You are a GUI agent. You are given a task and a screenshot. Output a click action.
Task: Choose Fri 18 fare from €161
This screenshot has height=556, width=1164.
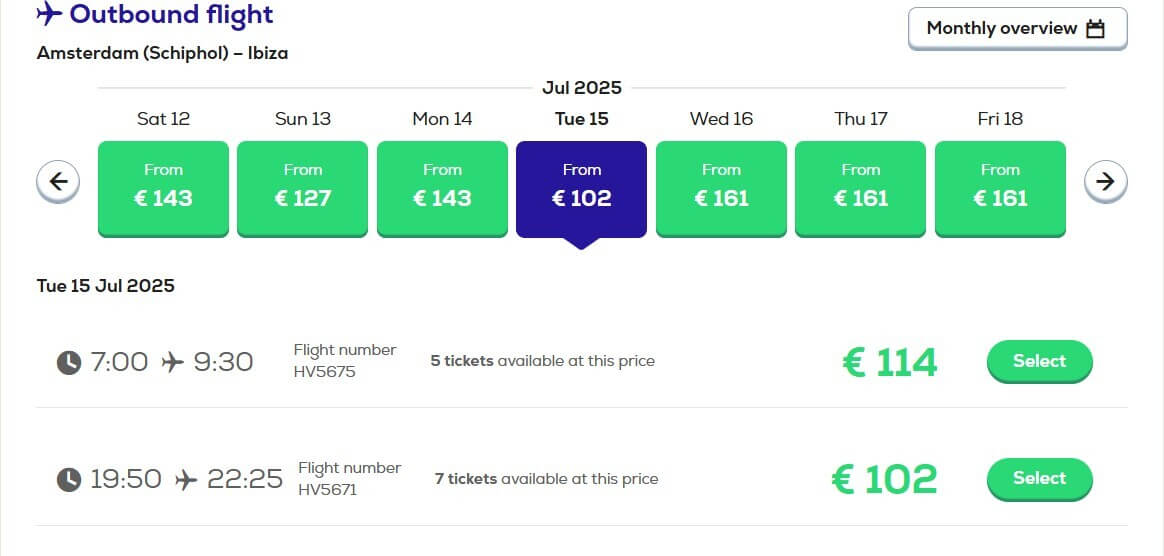(1000, 189)
